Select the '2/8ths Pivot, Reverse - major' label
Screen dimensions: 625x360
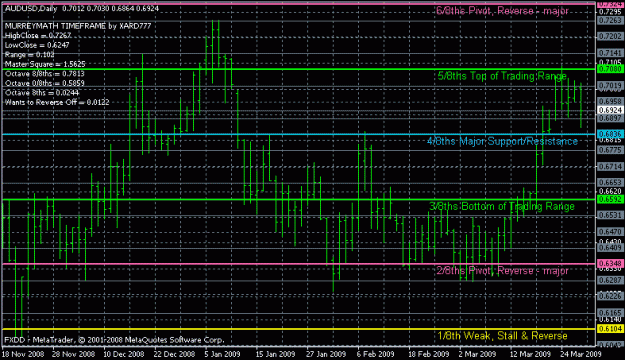(502, 271)
